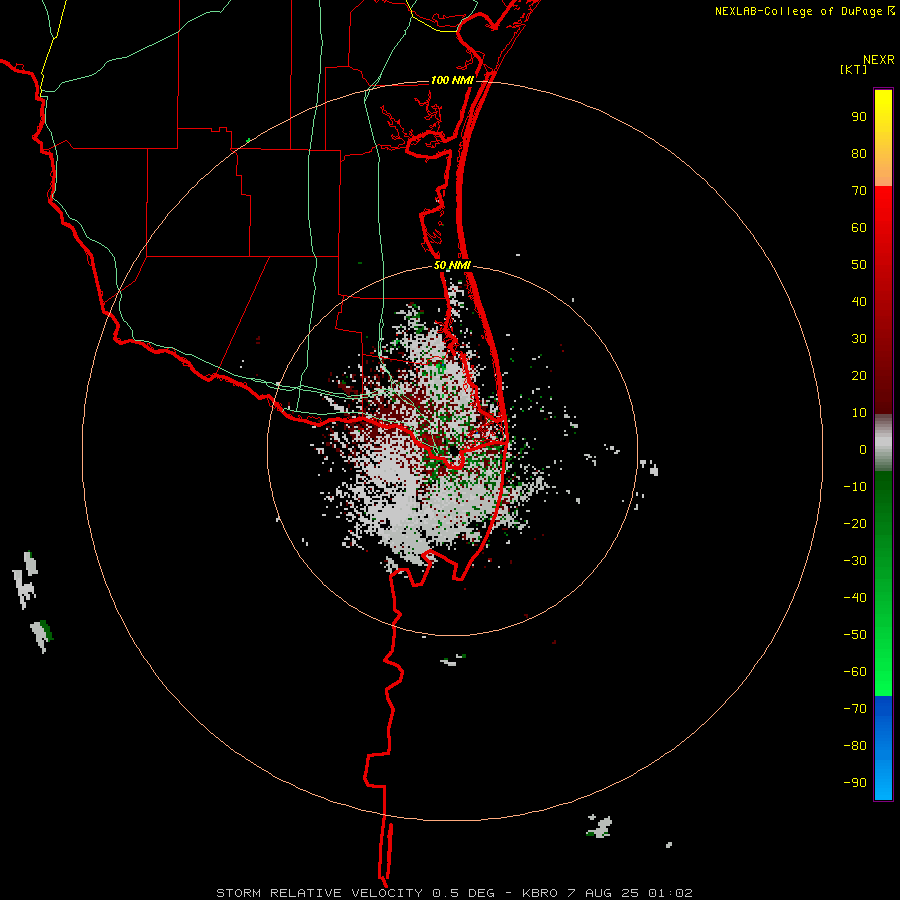900x900 pixels.
Task: Pick the blue bottom segment of the color bar
Action: click(883, 748)
